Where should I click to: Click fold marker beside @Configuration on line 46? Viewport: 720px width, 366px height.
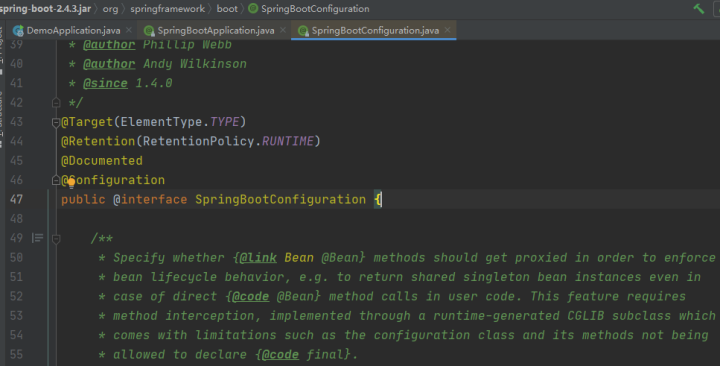pyautogui.click(x=56, y=180)
